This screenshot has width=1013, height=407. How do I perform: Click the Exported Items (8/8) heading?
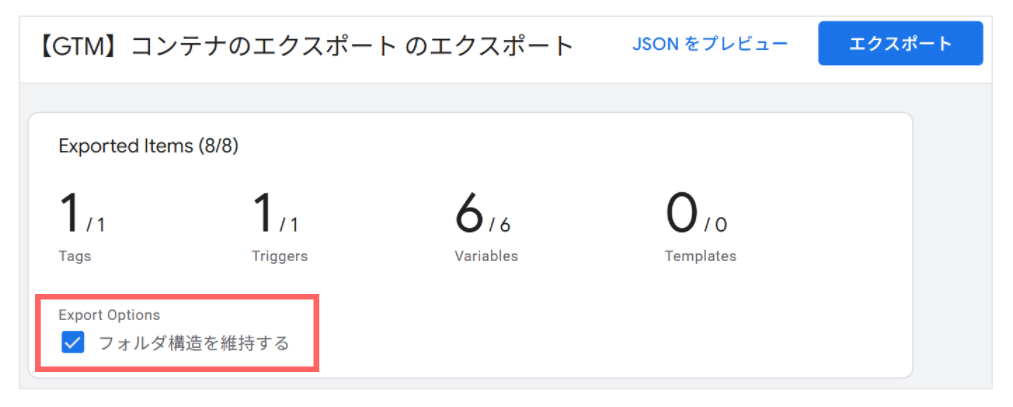pyautogui.click(x=149, y=147)
